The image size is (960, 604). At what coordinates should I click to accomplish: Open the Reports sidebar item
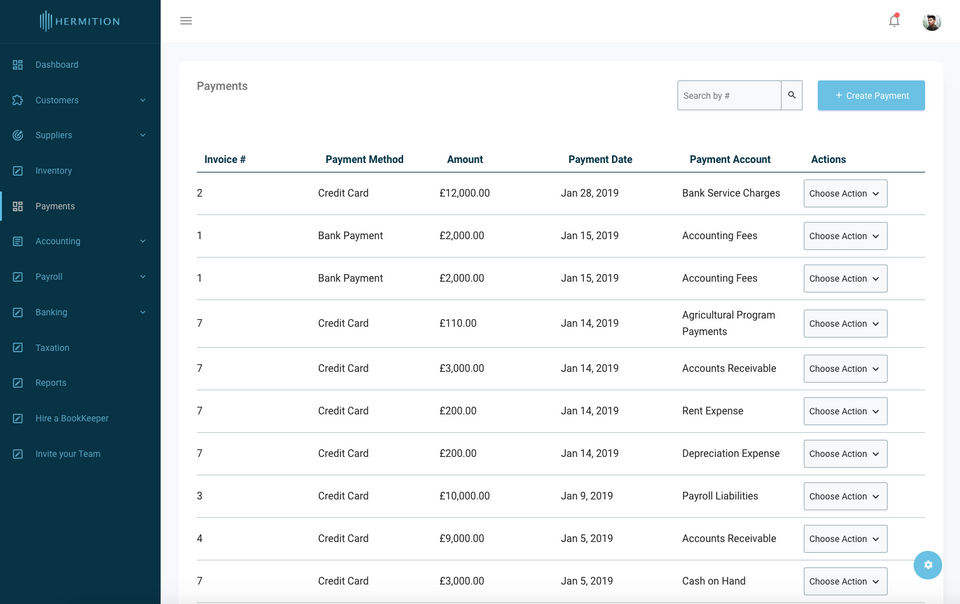51,383
